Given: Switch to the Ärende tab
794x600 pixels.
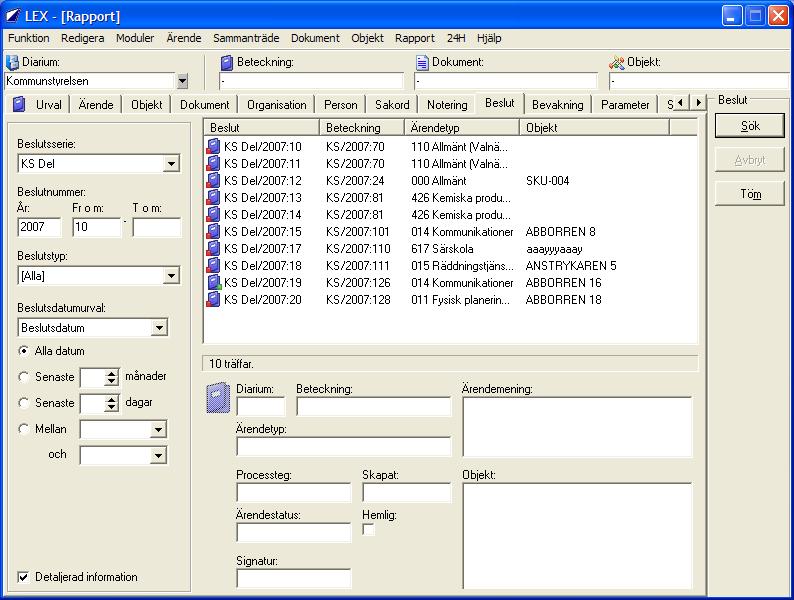Looking at the screenshot, I should coord(96,105).
